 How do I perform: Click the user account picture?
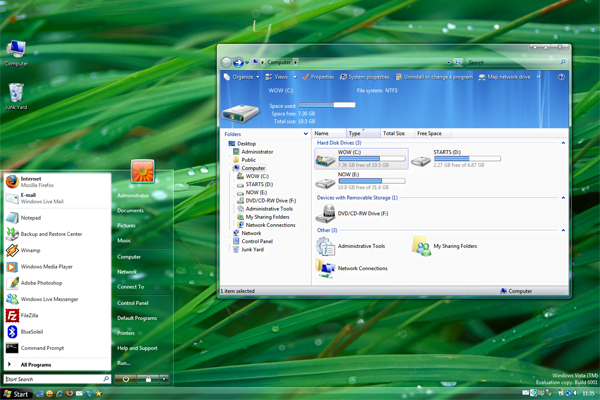tap(142, 171)
